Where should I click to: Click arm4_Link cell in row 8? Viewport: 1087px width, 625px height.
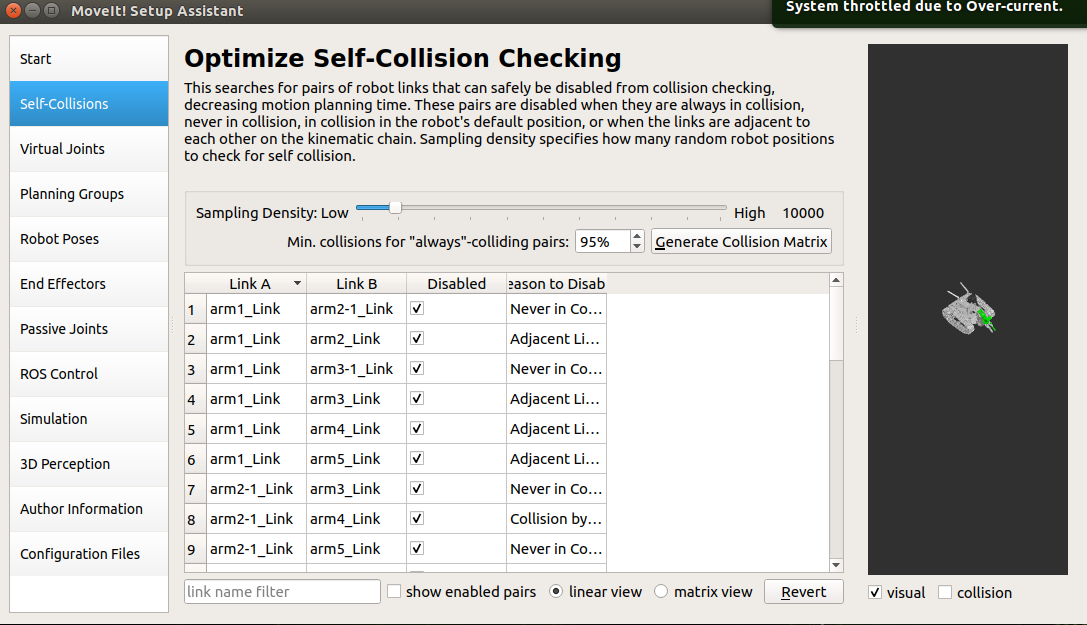click(356, 519)
